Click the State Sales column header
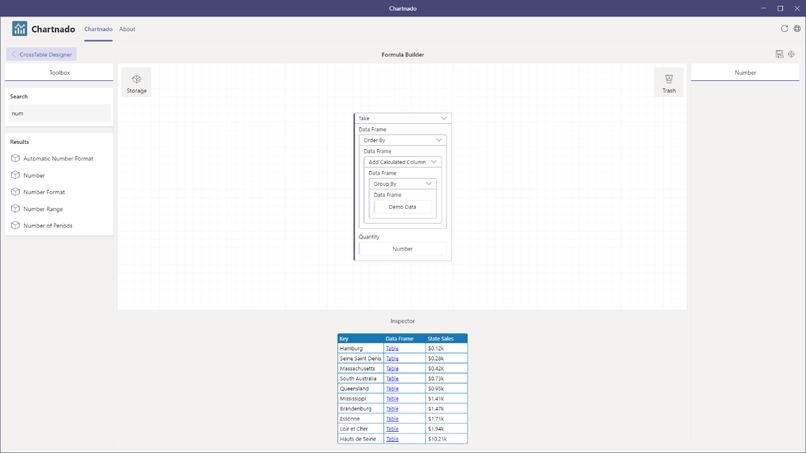806x453 pixels. click(446, 338)
